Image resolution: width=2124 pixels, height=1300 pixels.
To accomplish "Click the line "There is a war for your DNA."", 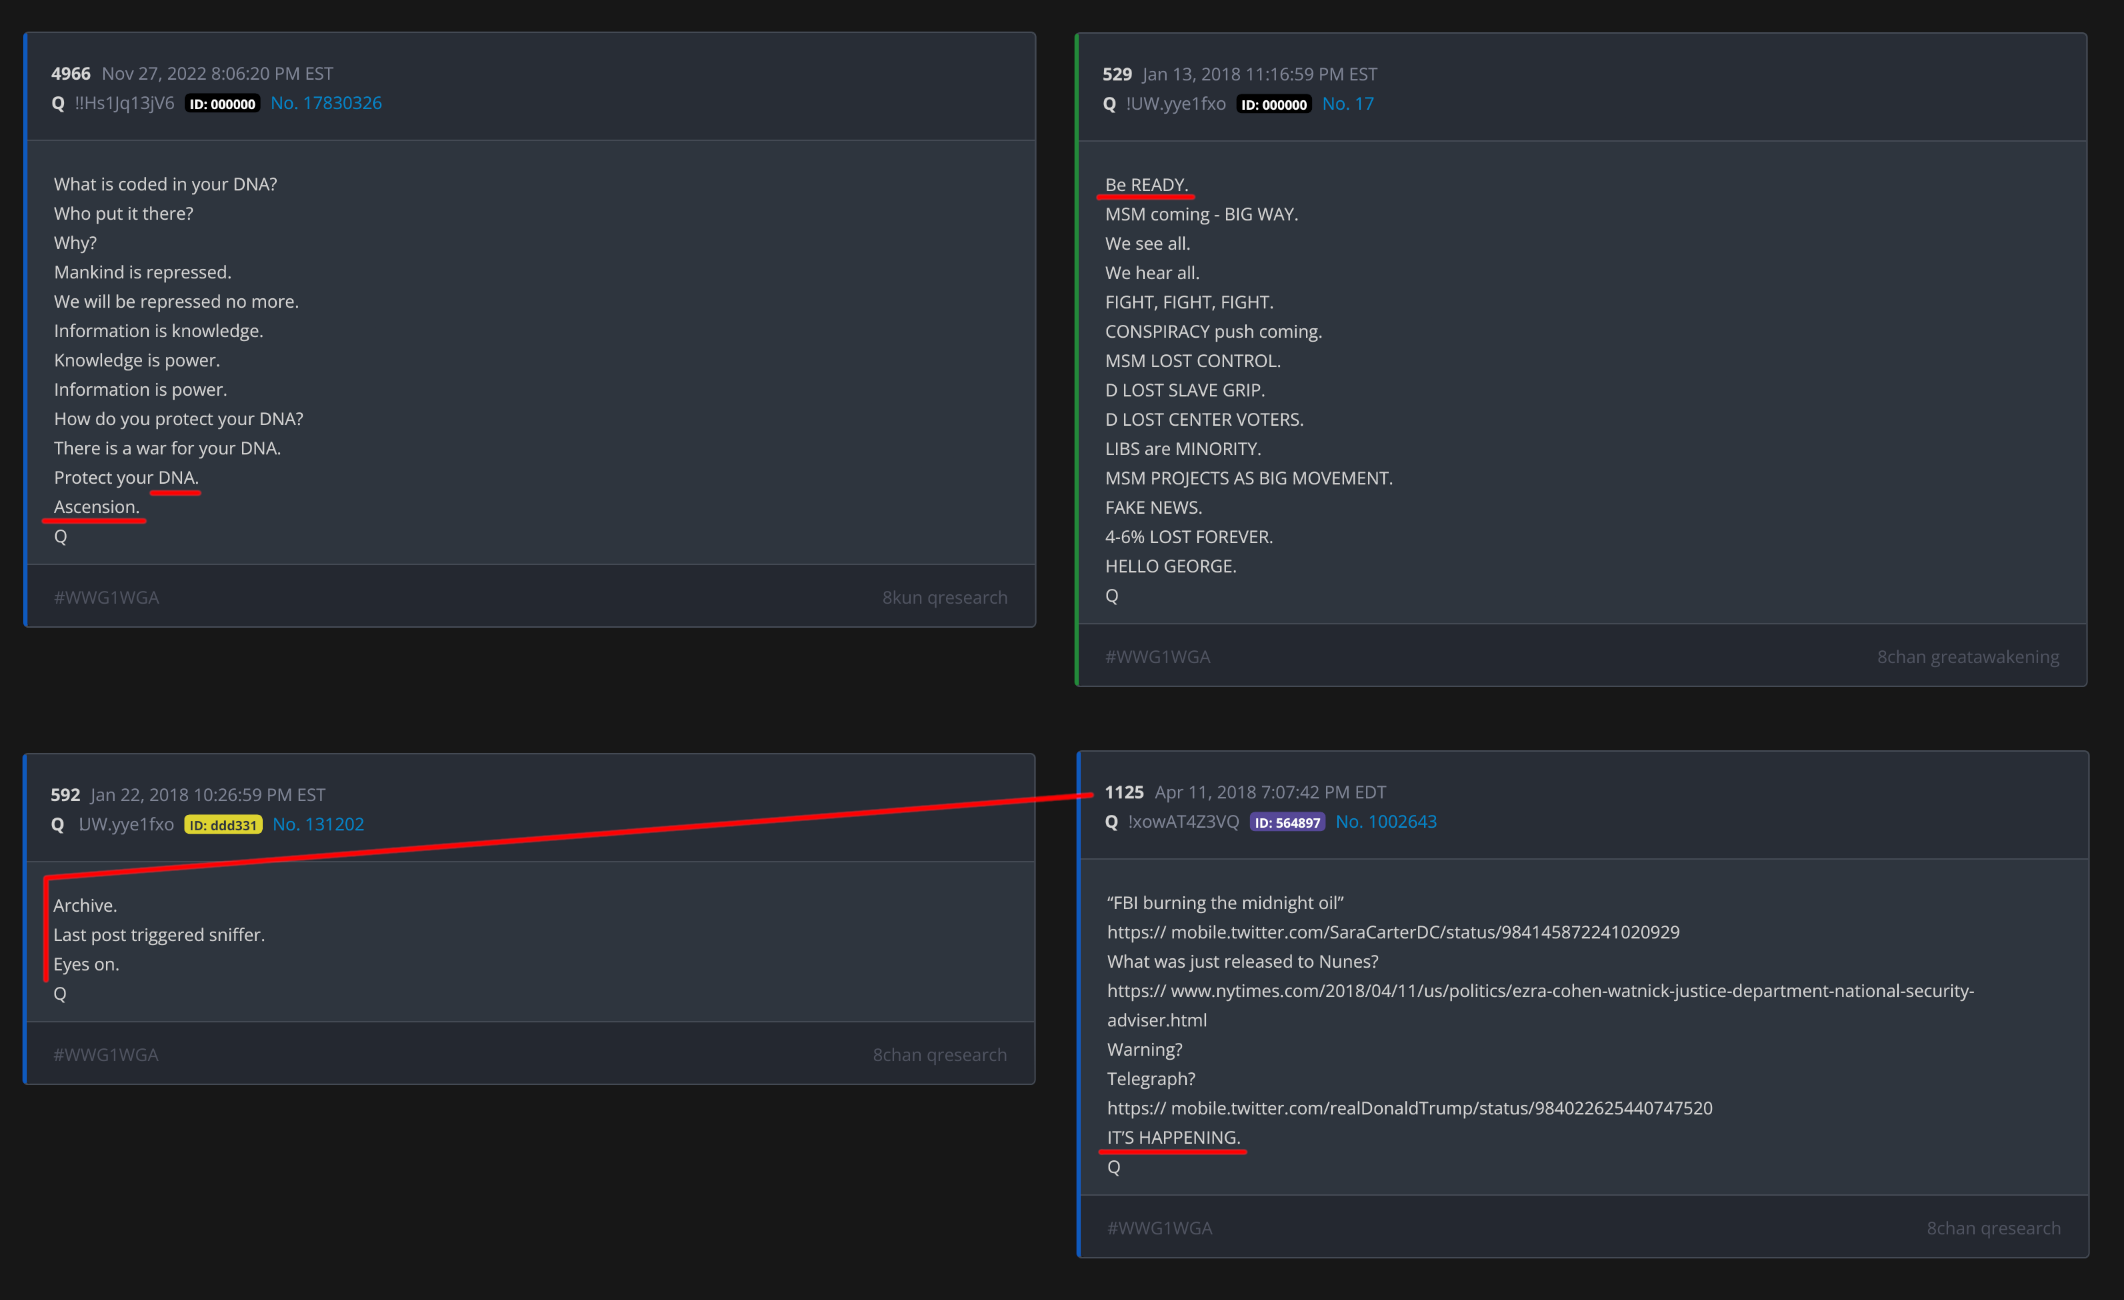I will (x=167, y=448).
